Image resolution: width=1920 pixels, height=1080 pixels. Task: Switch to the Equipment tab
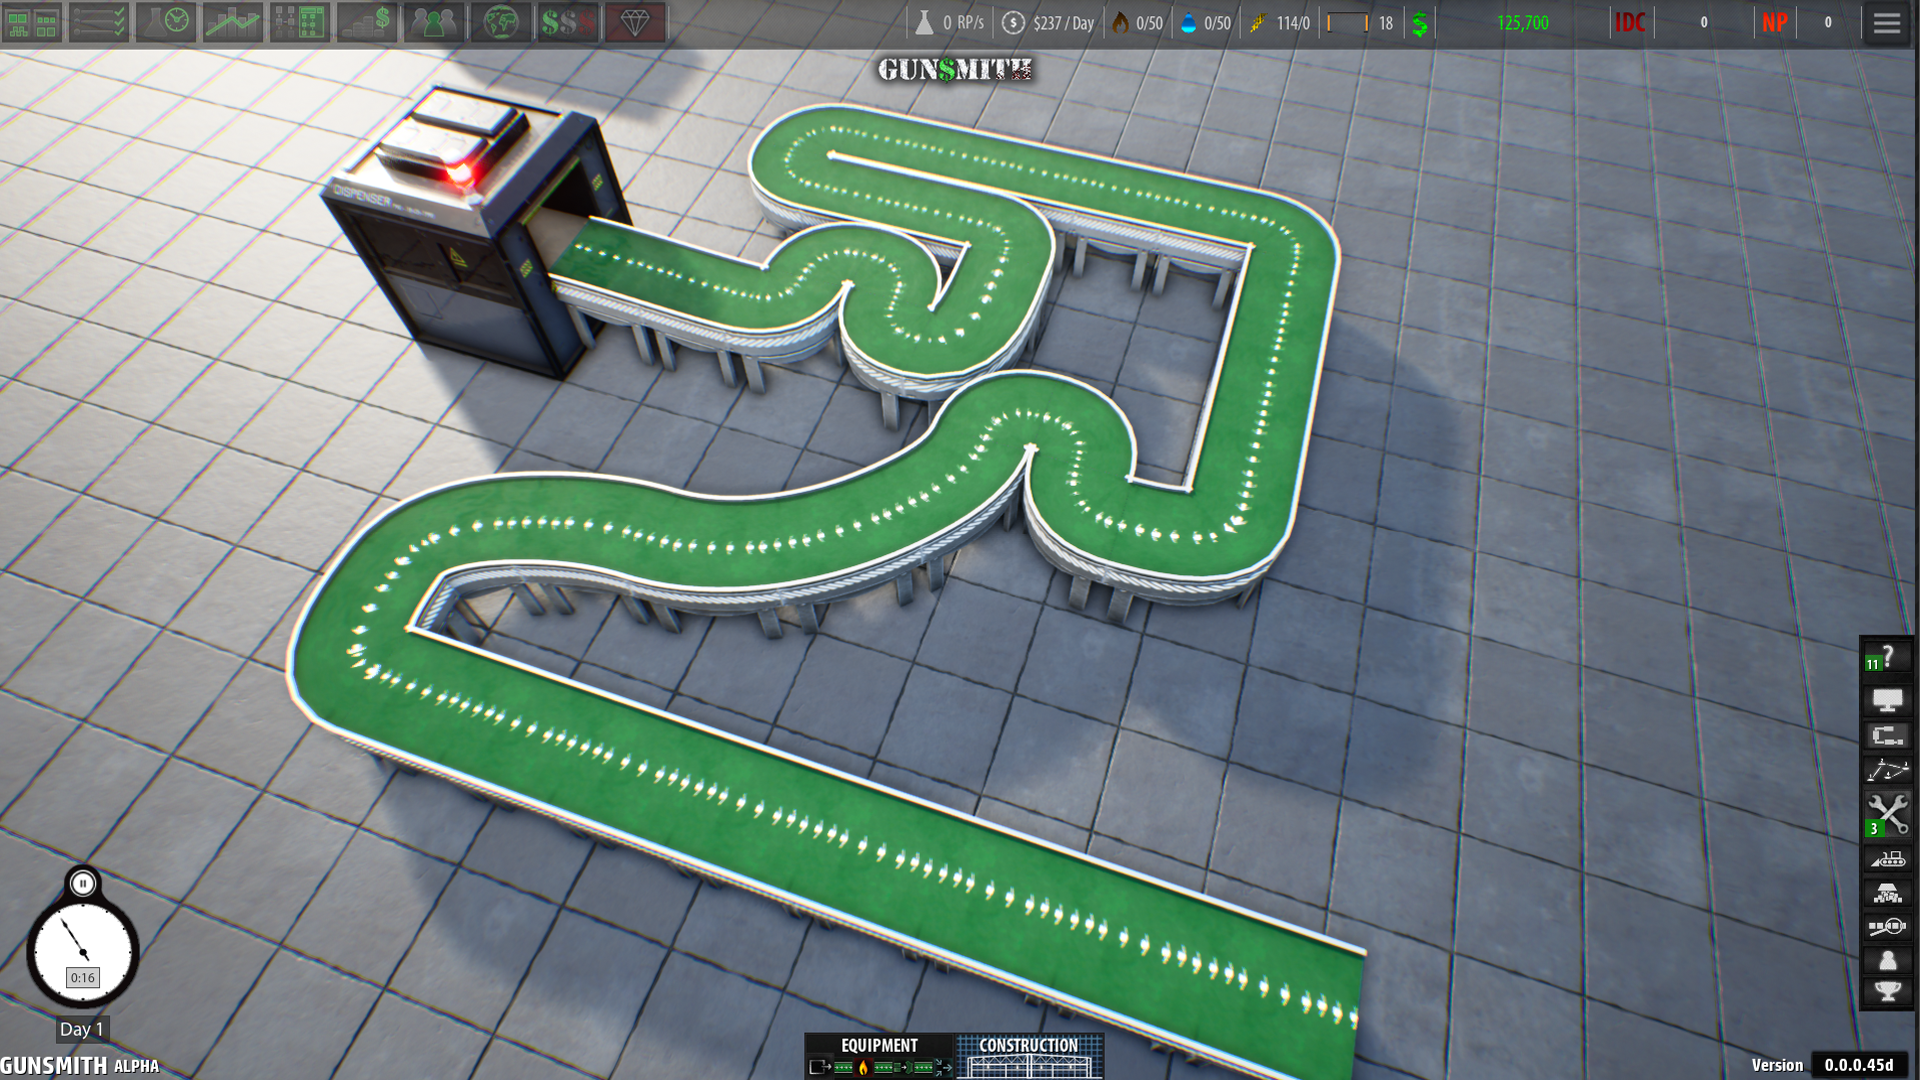tap(879, 1046)
